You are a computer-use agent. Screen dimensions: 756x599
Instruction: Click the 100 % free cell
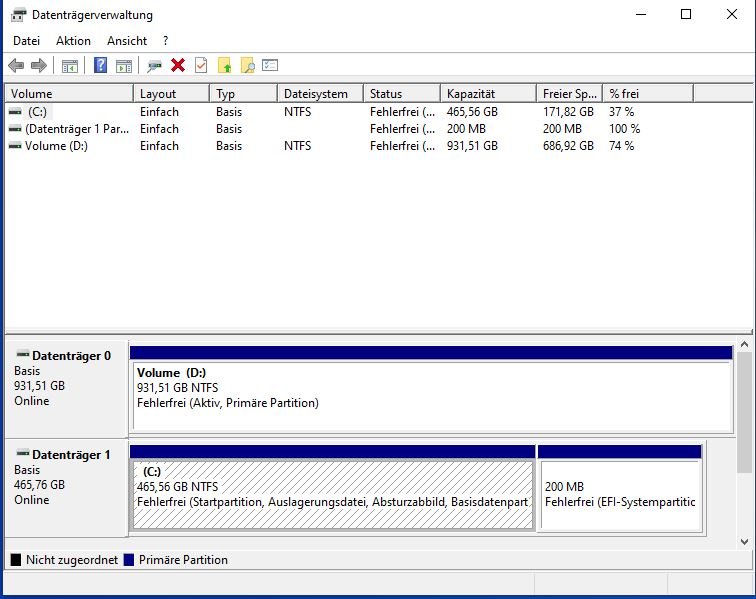pyautogui.click(x=624, y=129)
